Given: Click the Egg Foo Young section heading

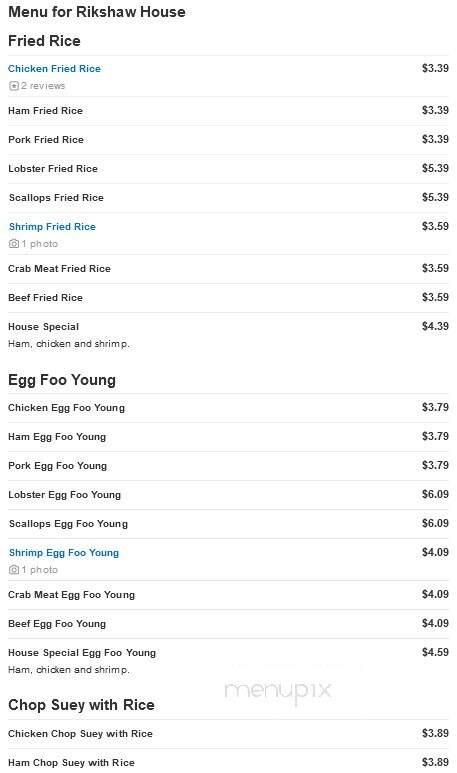Looking at the screenshot, I should (62, 381).
